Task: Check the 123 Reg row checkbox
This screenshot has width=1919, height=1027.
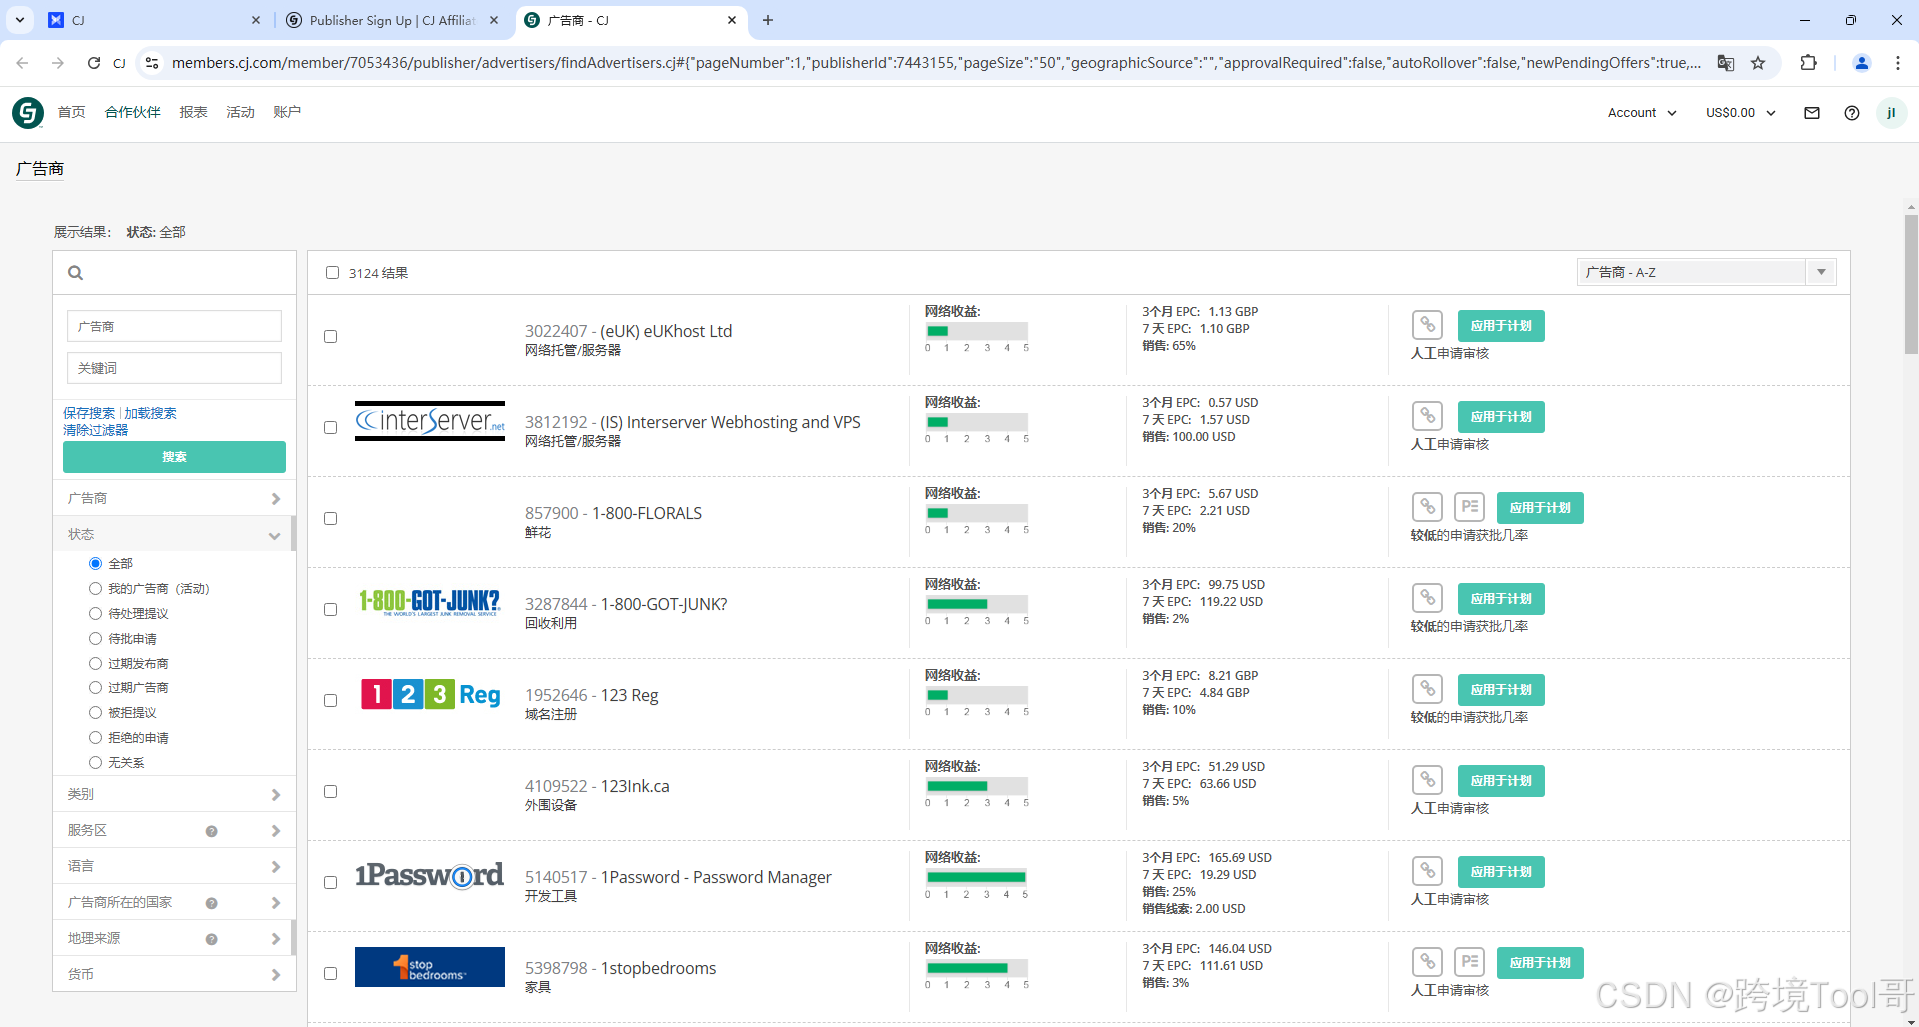Action: tap(330, 700)
